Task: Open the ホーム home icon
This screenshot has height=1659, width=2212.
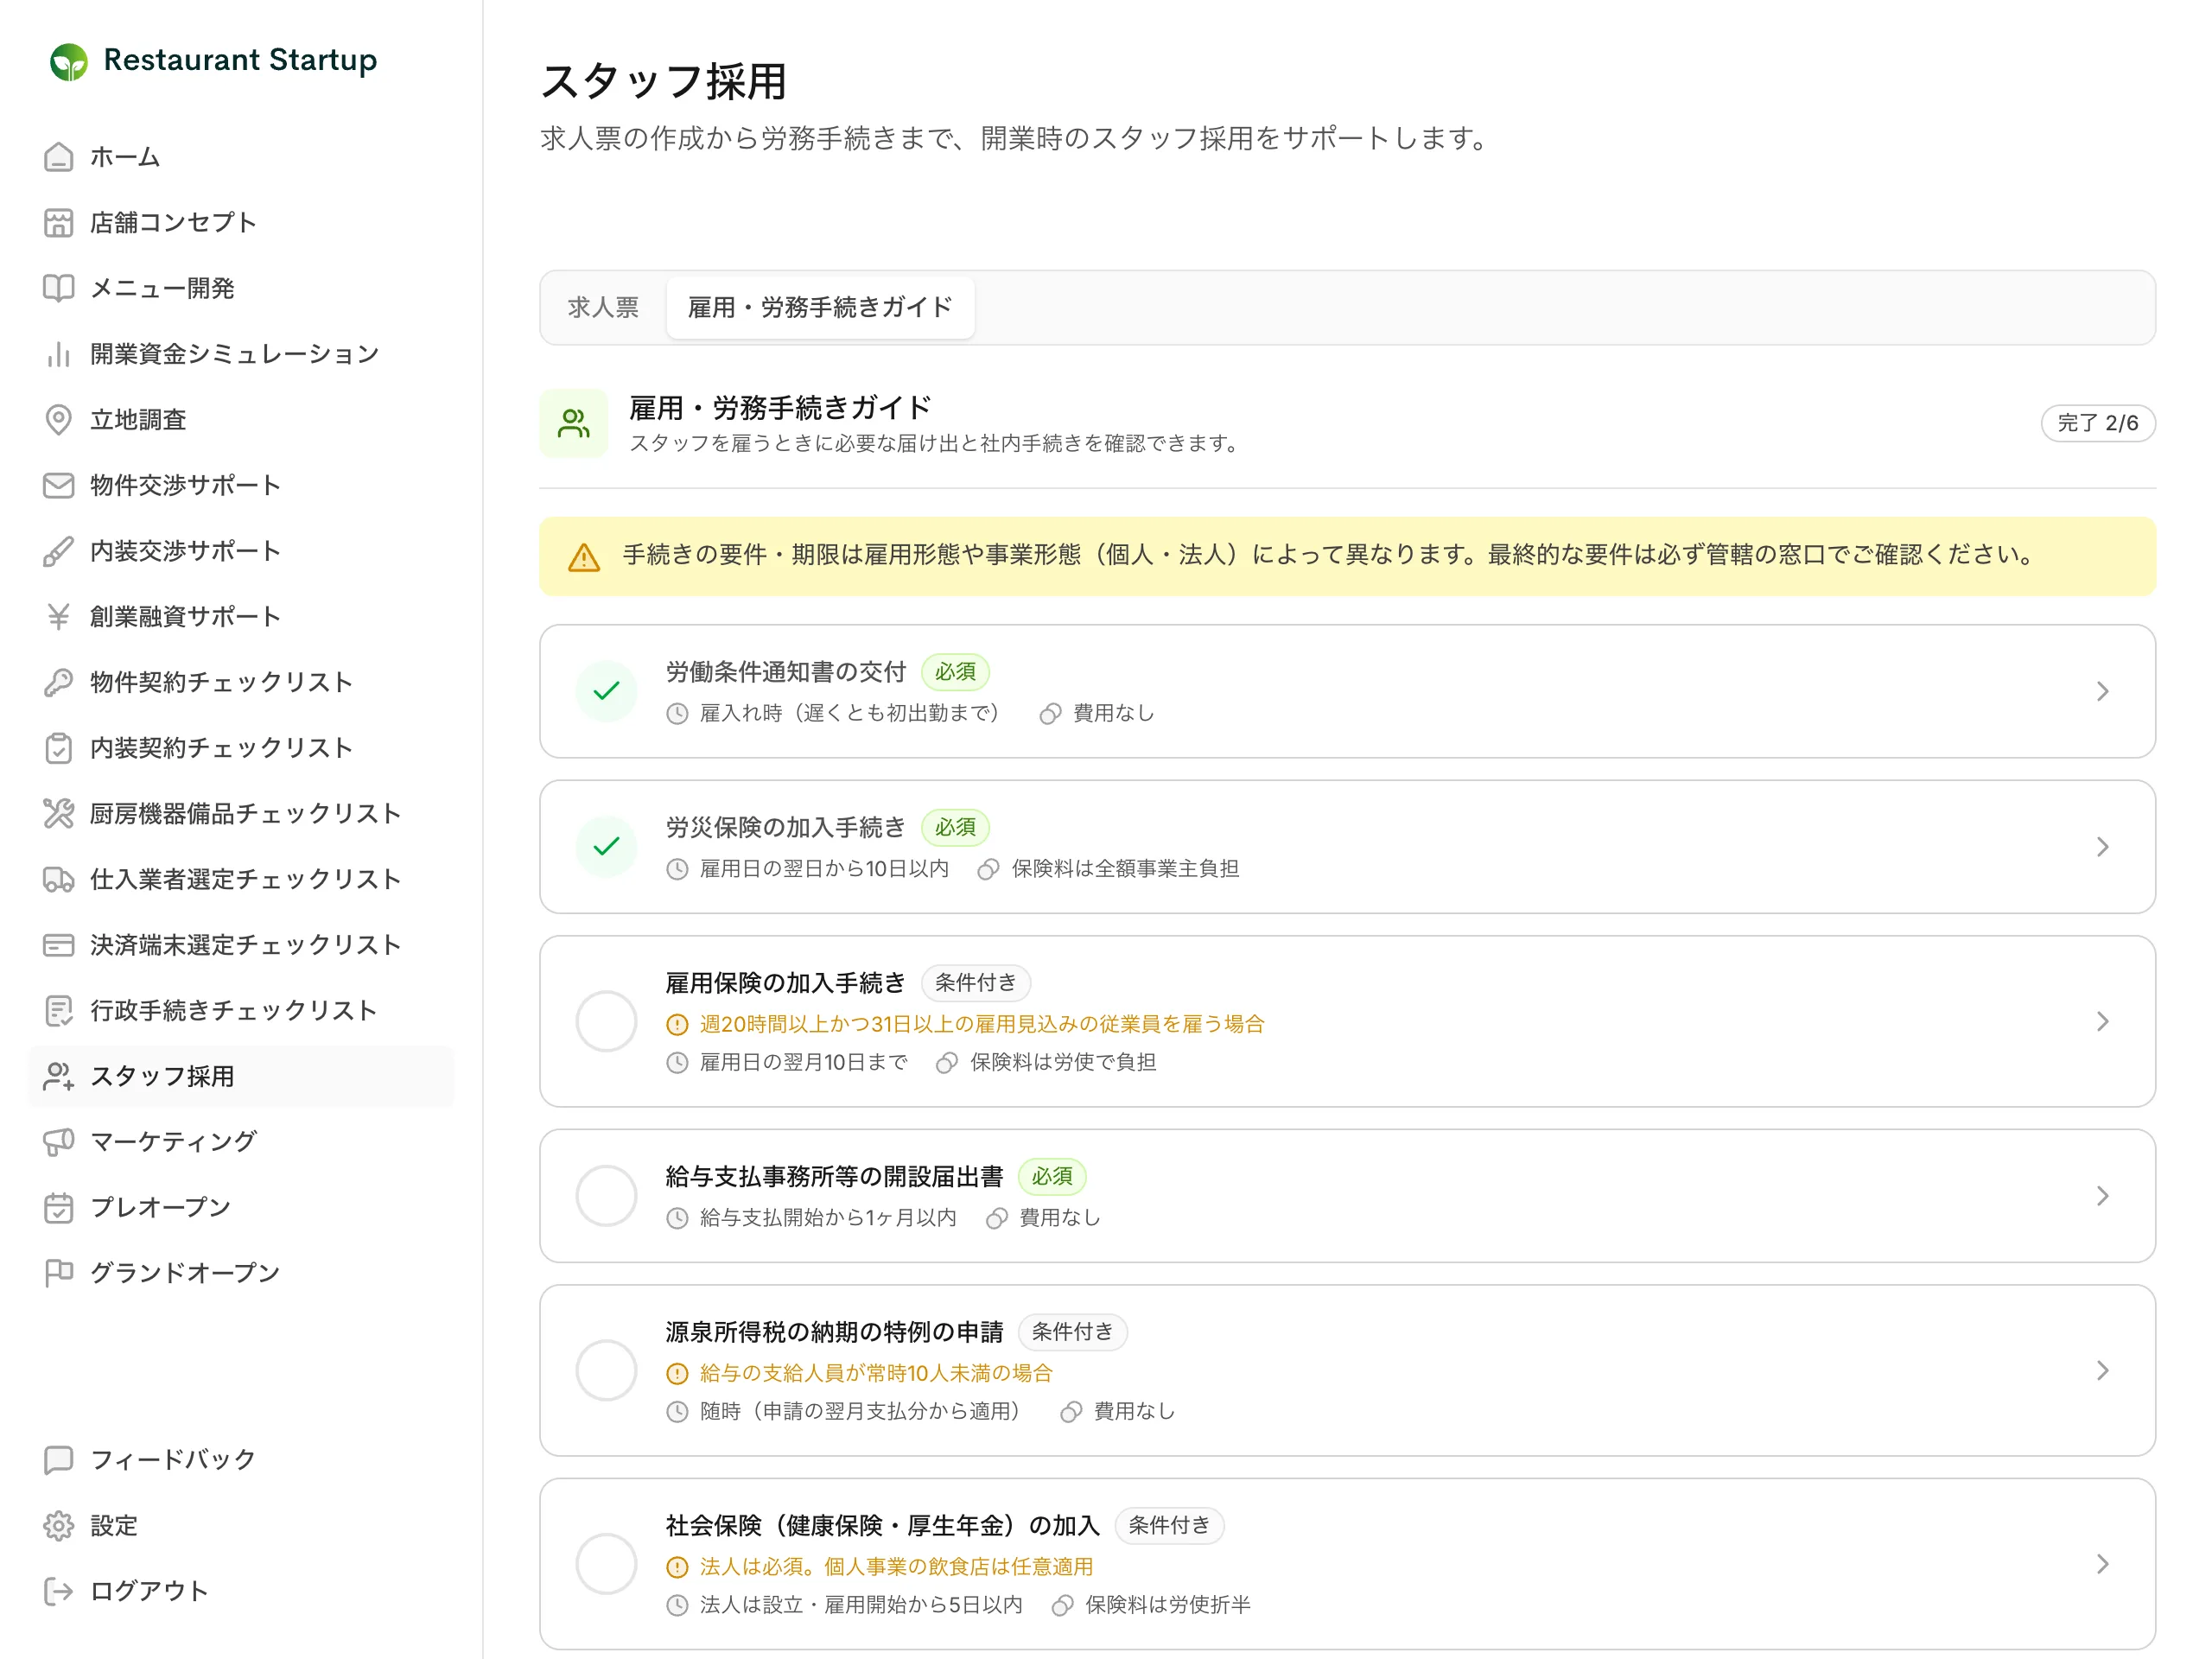Action: (58, 157)
